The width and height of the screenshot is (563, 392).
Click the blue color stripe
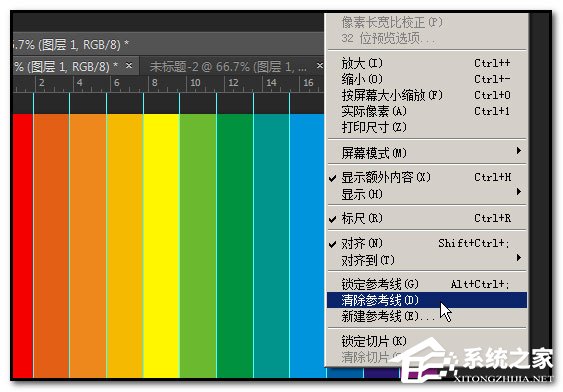[307, 246]
